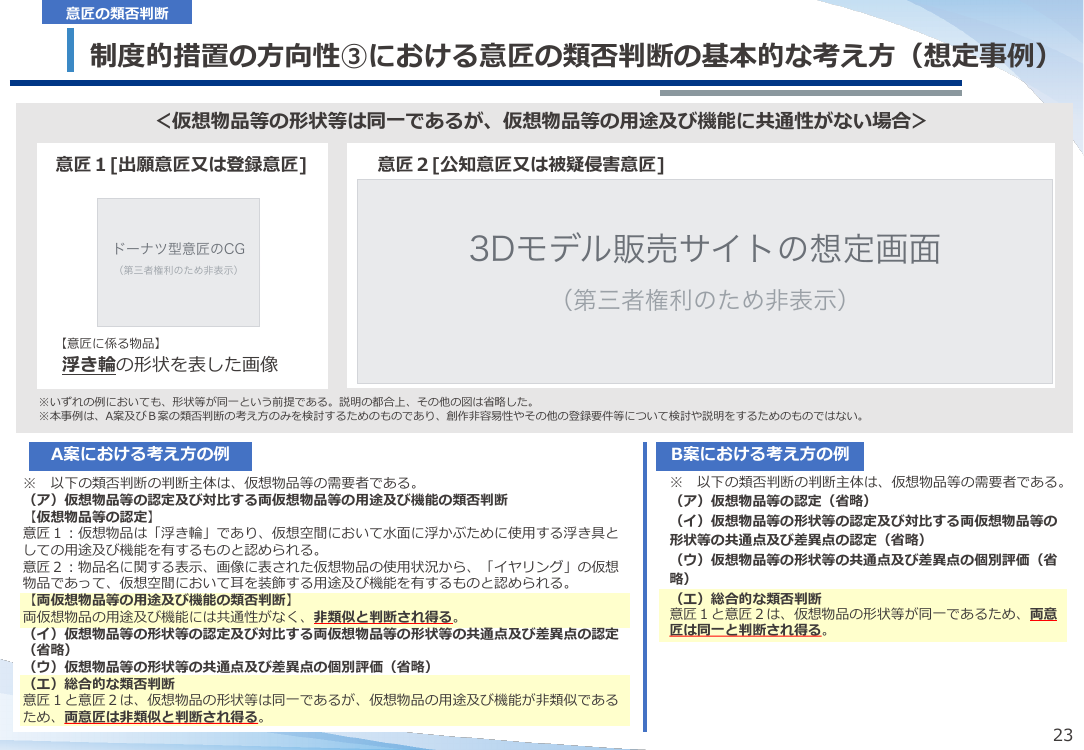Click the highlighted label '【両仮想物品等の用途及び機能の類否判断】'

(x=158, y=600)
